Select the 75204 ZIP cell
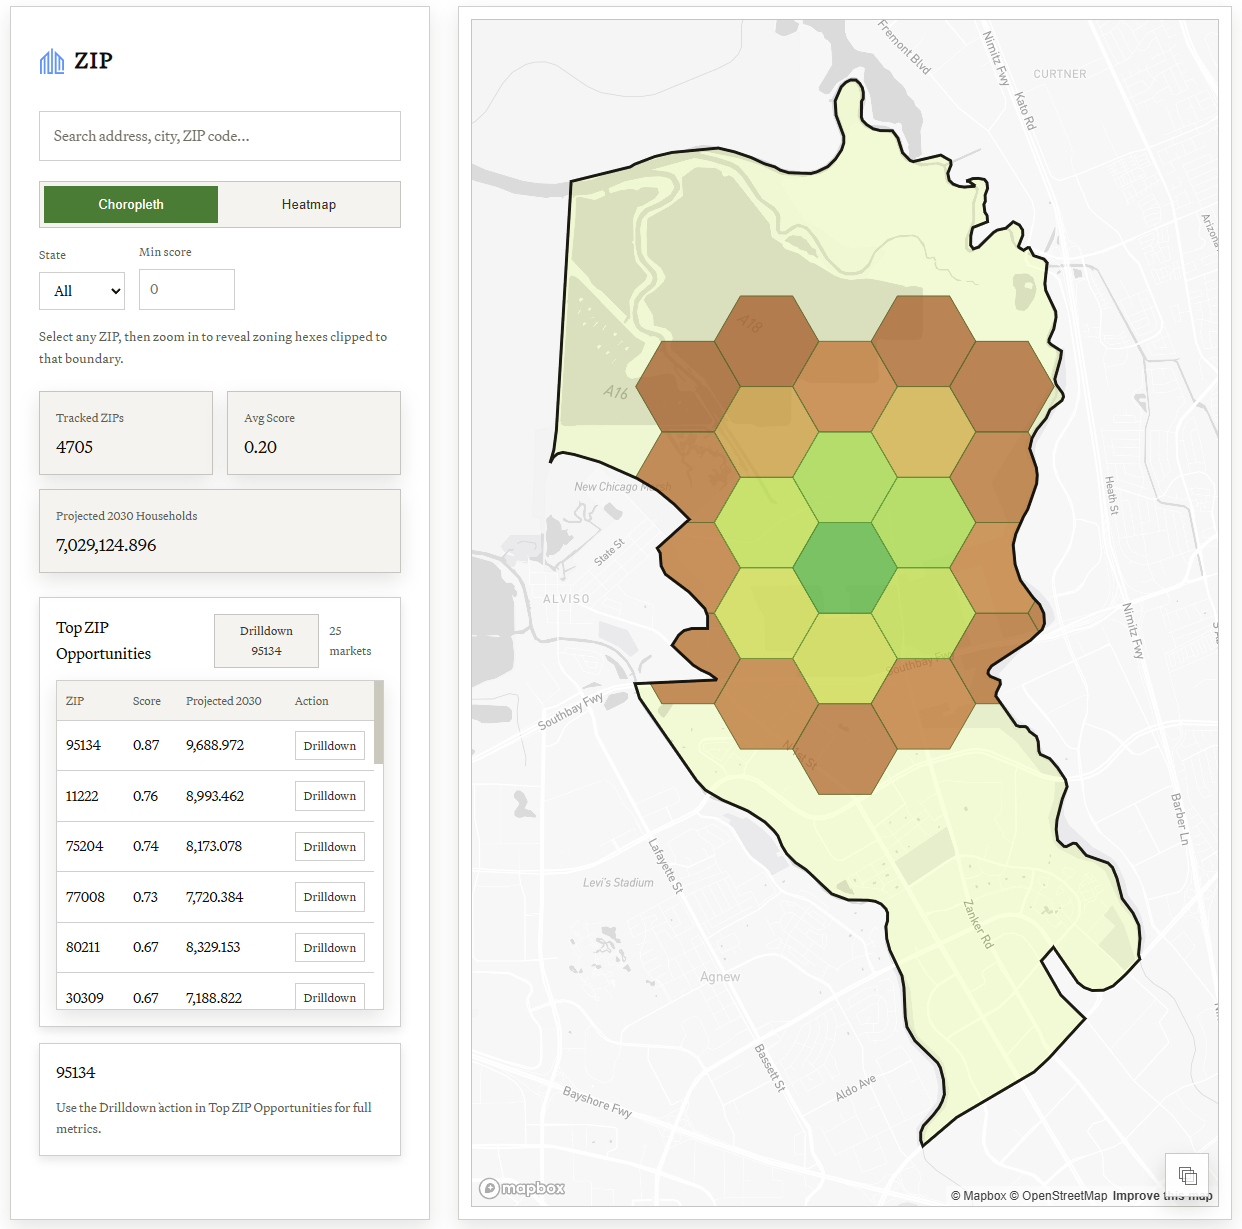Screen dimensions: 1242x1229 pyautogui.click(x=85, y=846)
